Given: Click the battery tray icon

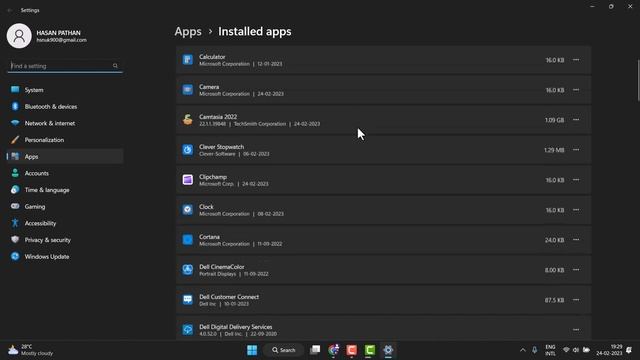Looking at the screenshot, I should pyautogui.click(x=586, y=350).
